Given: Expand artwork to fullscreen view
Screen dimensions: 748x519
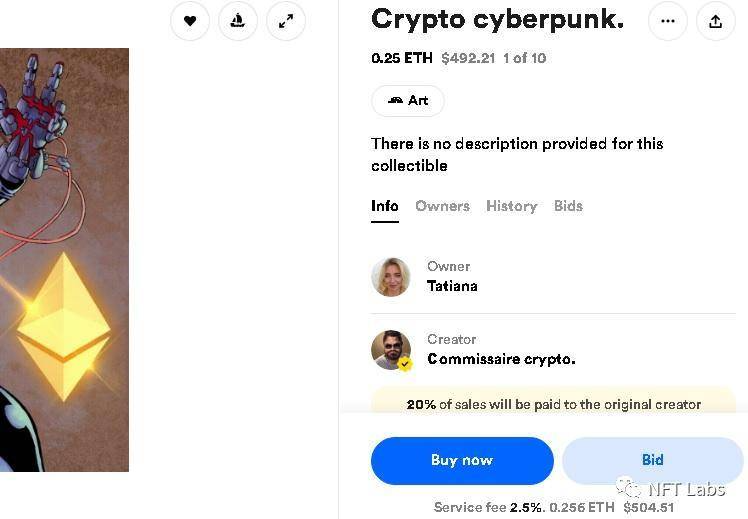Looking at the screenshot, I should tap(286, 21).
